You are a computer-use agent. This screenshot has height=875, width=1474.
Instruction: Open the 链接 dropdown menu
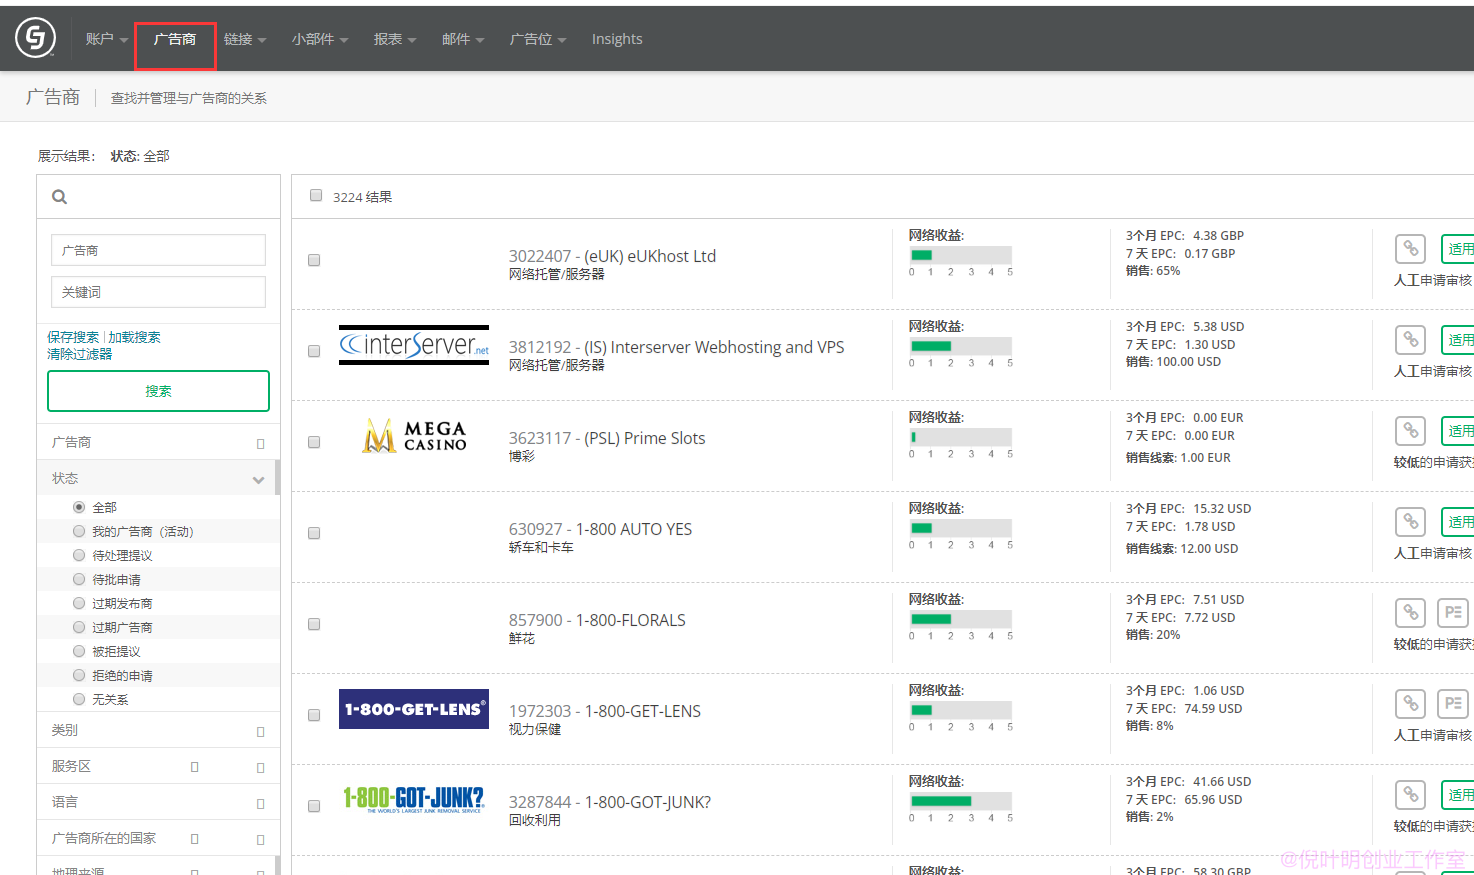click(245, 39)
